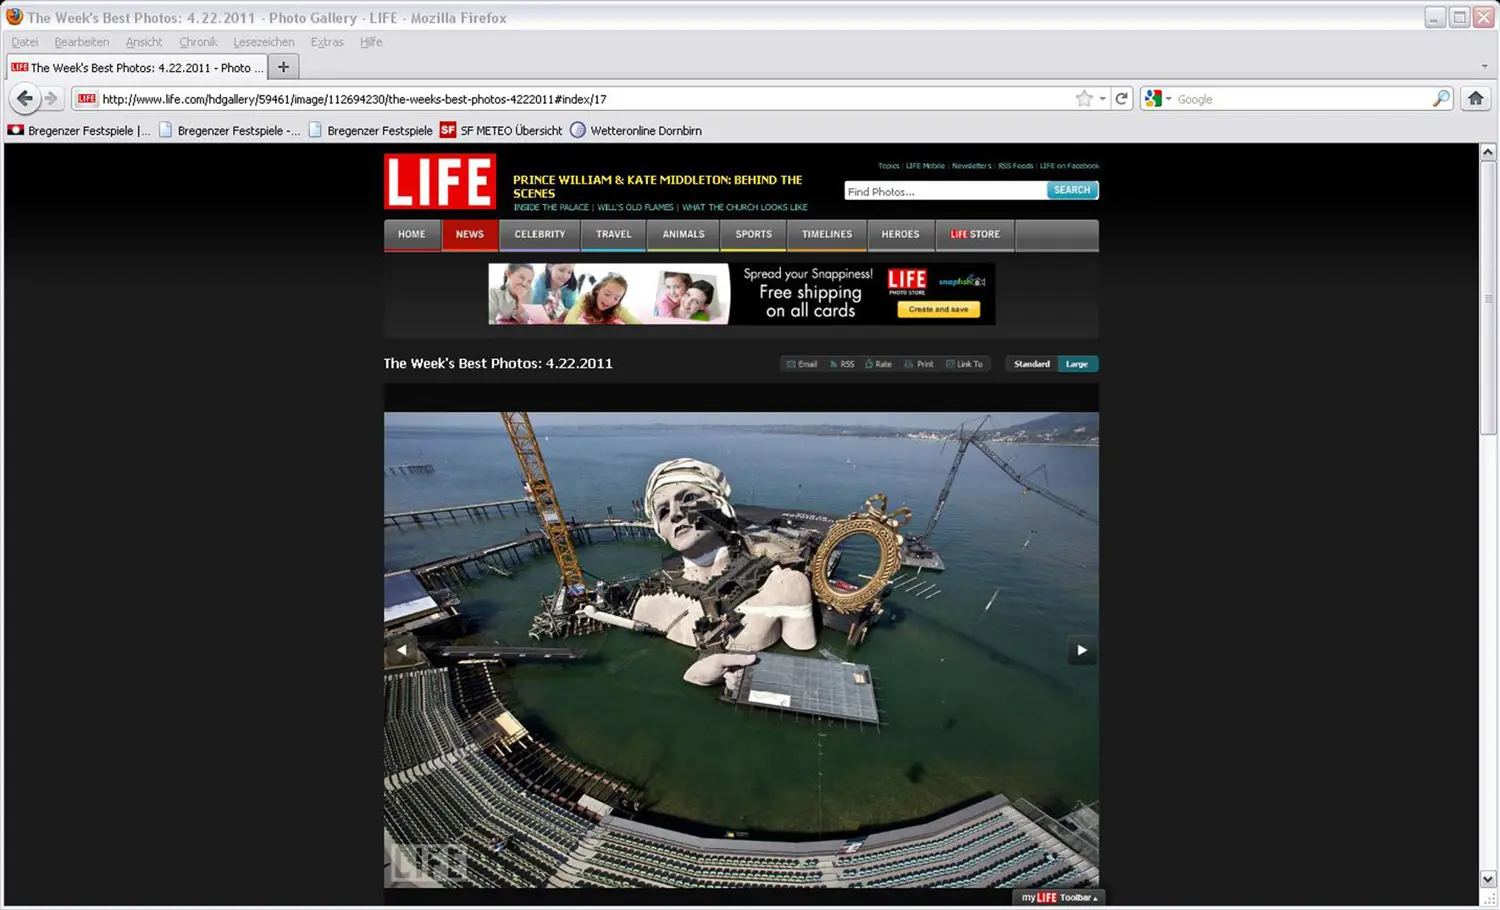Viewport: 1500px width, 910px height.
Task: Go to the TIMELINES section
Action: (827, 234)
